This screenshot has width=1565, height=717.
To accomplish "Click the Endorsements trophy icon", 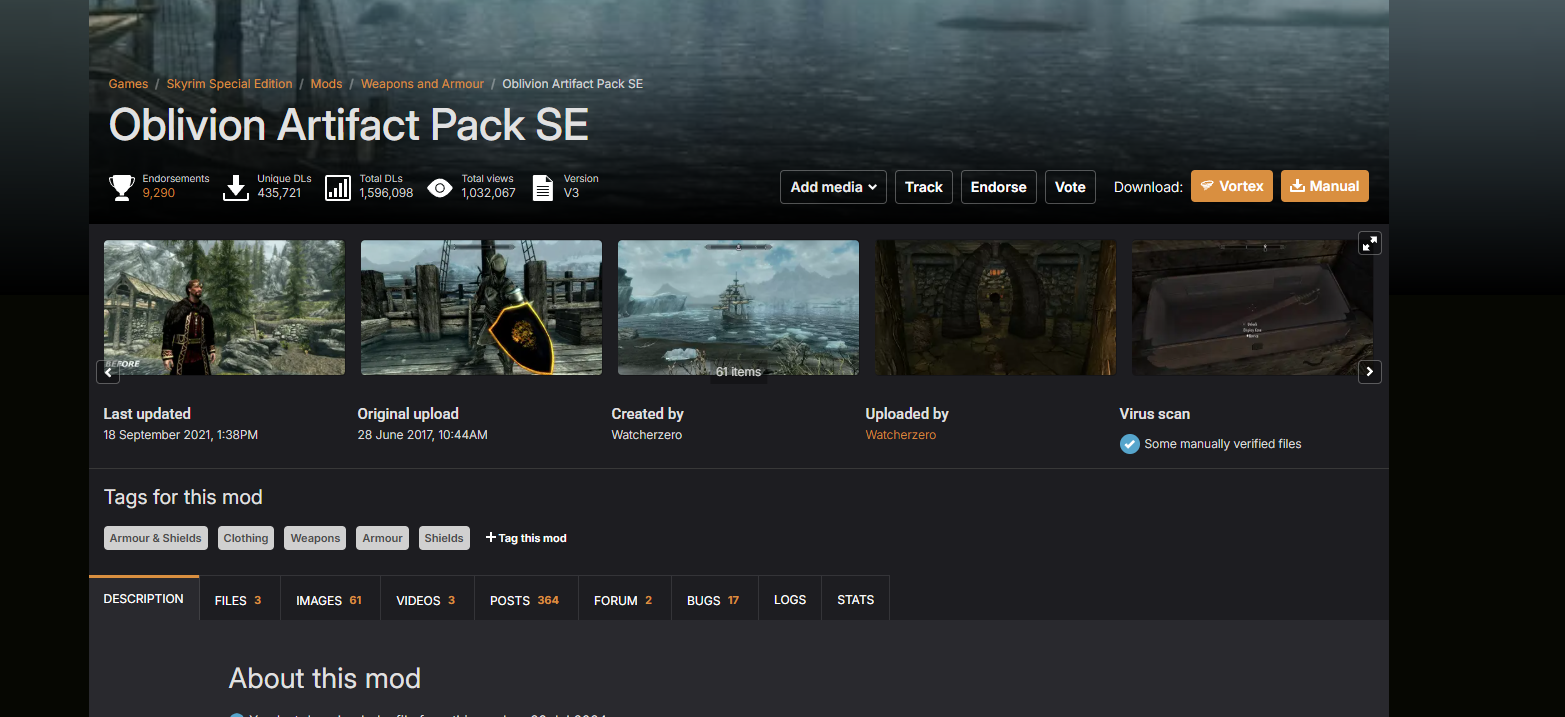I will pos(122,187).
